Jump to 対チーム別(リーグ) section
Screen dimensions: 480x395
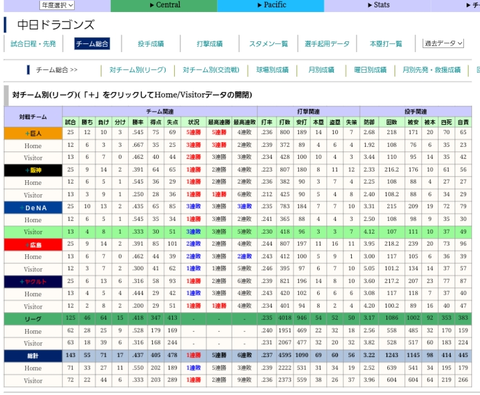(x=138, y=70)
